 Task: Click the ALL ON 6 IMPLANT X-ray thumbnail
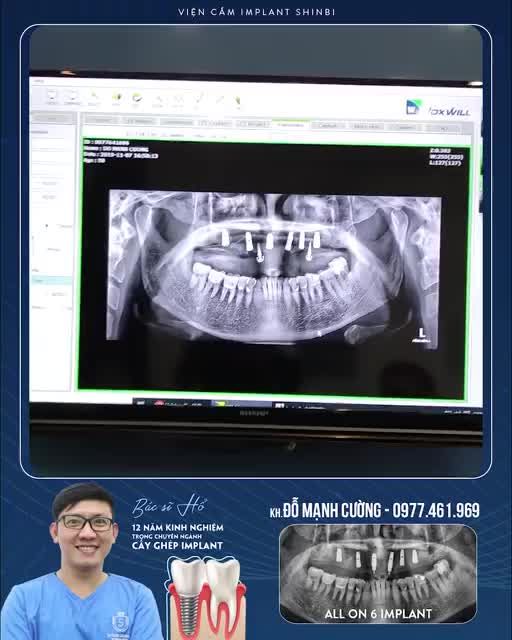tap(378, 573)
